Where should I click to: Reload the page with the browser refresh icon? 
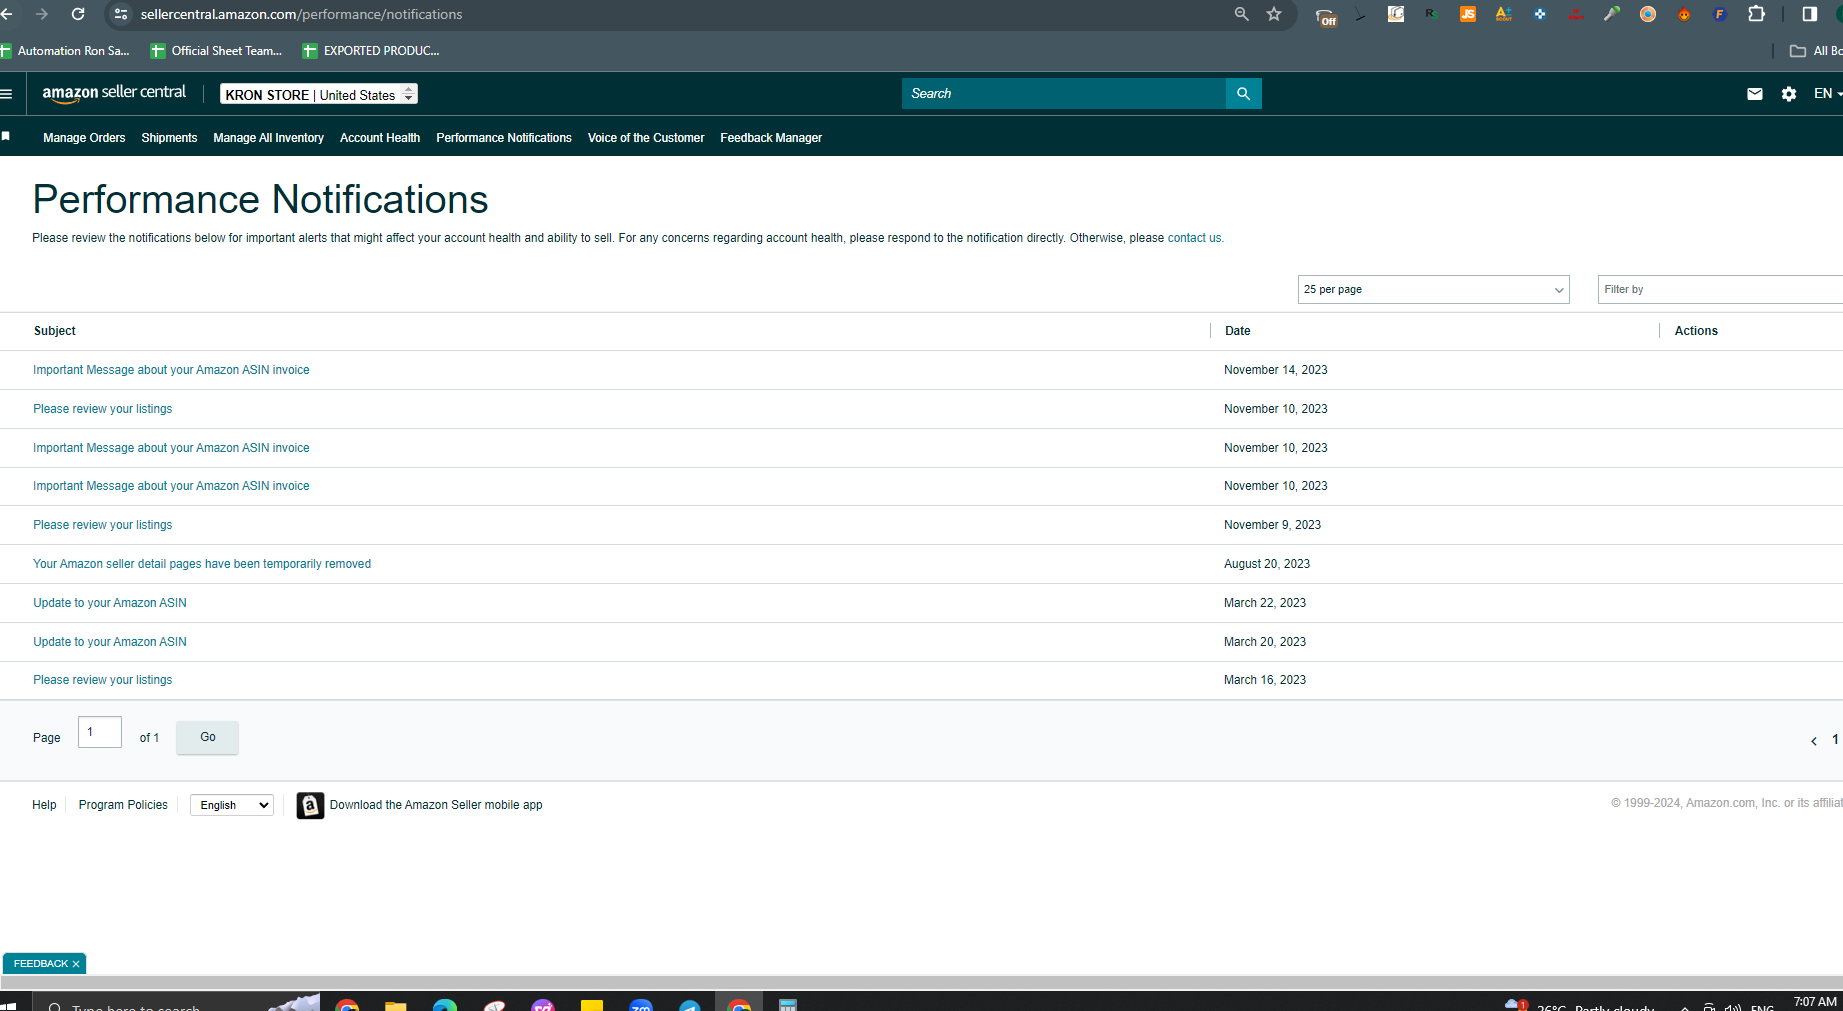pos(78,14)
